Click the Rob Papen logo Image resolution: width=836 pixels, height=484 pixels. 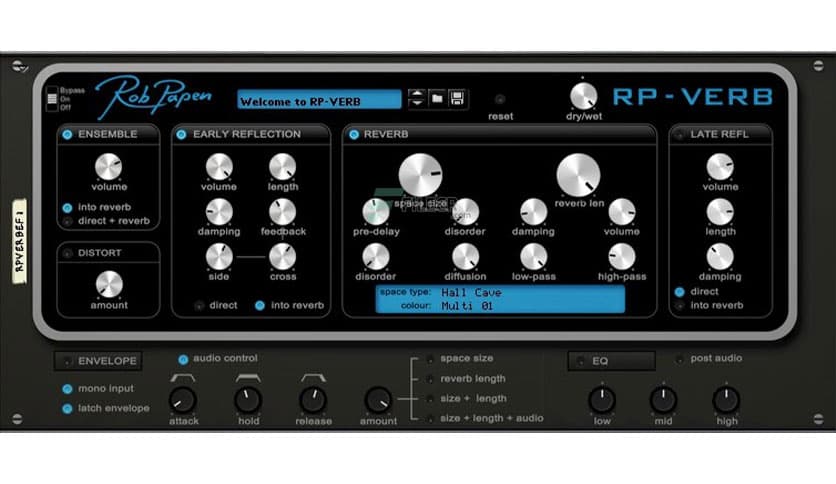pos(154,97)
